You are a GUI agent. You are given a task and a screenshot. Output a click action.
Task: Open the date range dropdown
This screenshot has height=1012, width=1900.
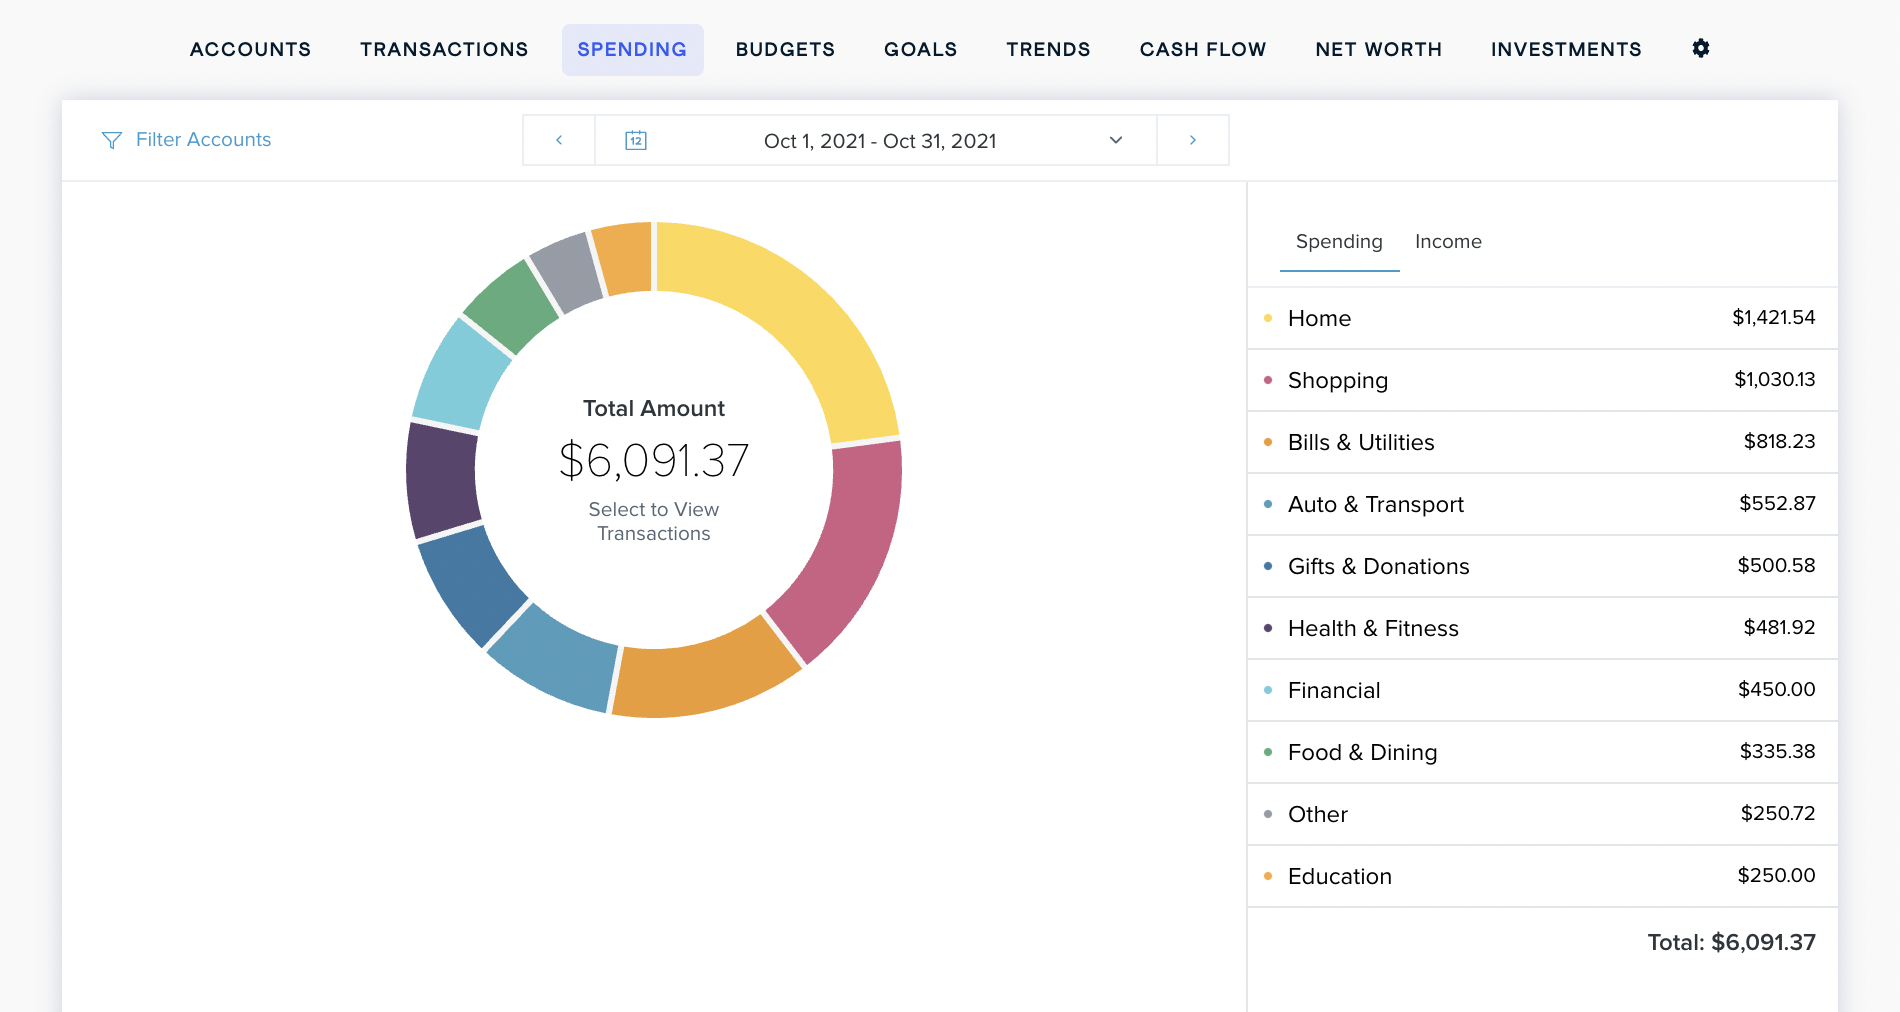pos(1114,141)
